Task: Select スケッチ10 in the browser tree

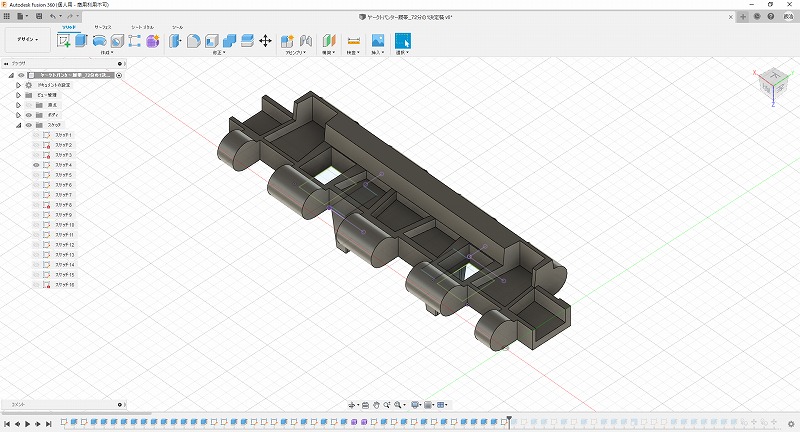Action: (x=64, y=225)
